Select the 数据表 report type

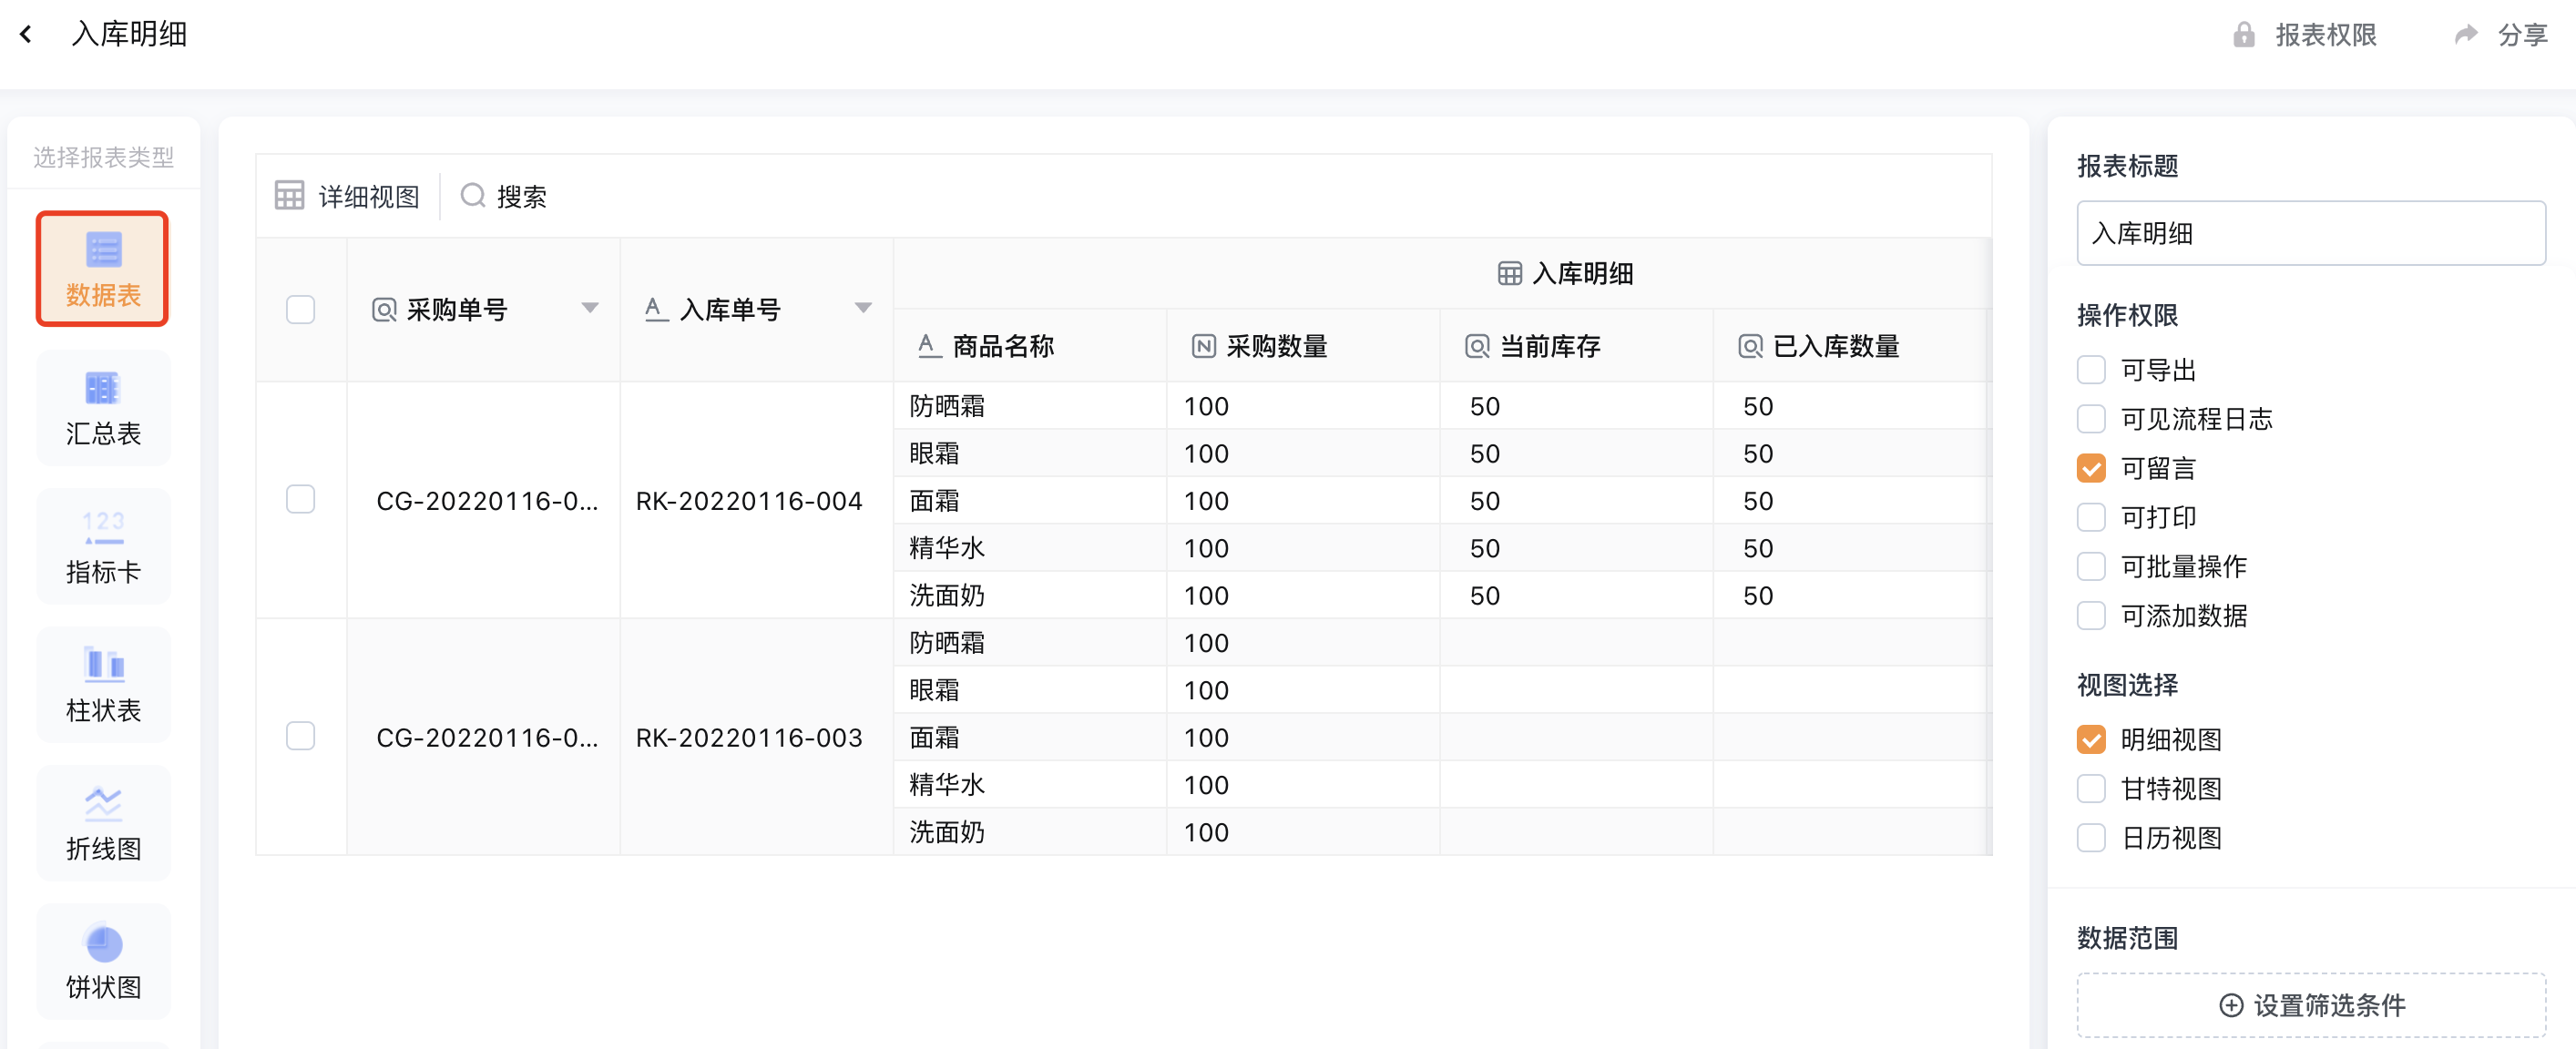[x=102, y=268]
